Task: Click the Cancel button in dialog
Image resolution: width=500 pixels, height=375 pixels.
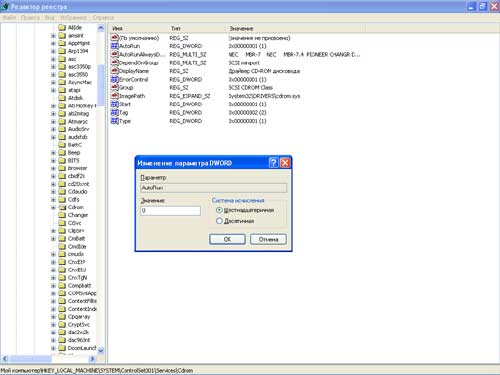Action: [268, 239]
